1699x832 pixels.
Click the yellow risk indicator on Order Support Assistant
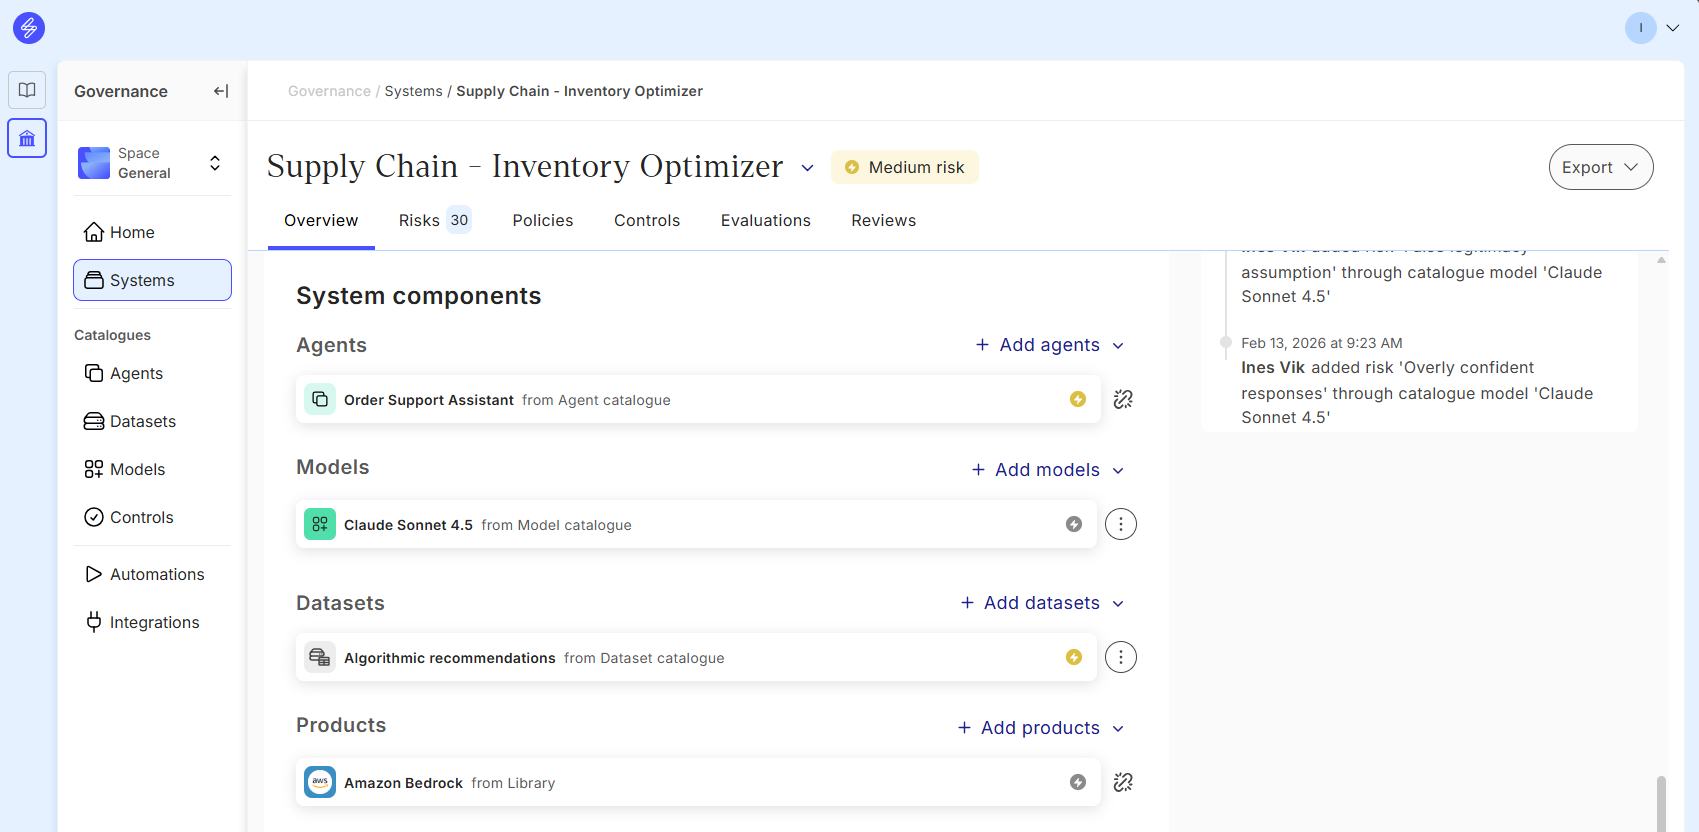coord(1077,399)
